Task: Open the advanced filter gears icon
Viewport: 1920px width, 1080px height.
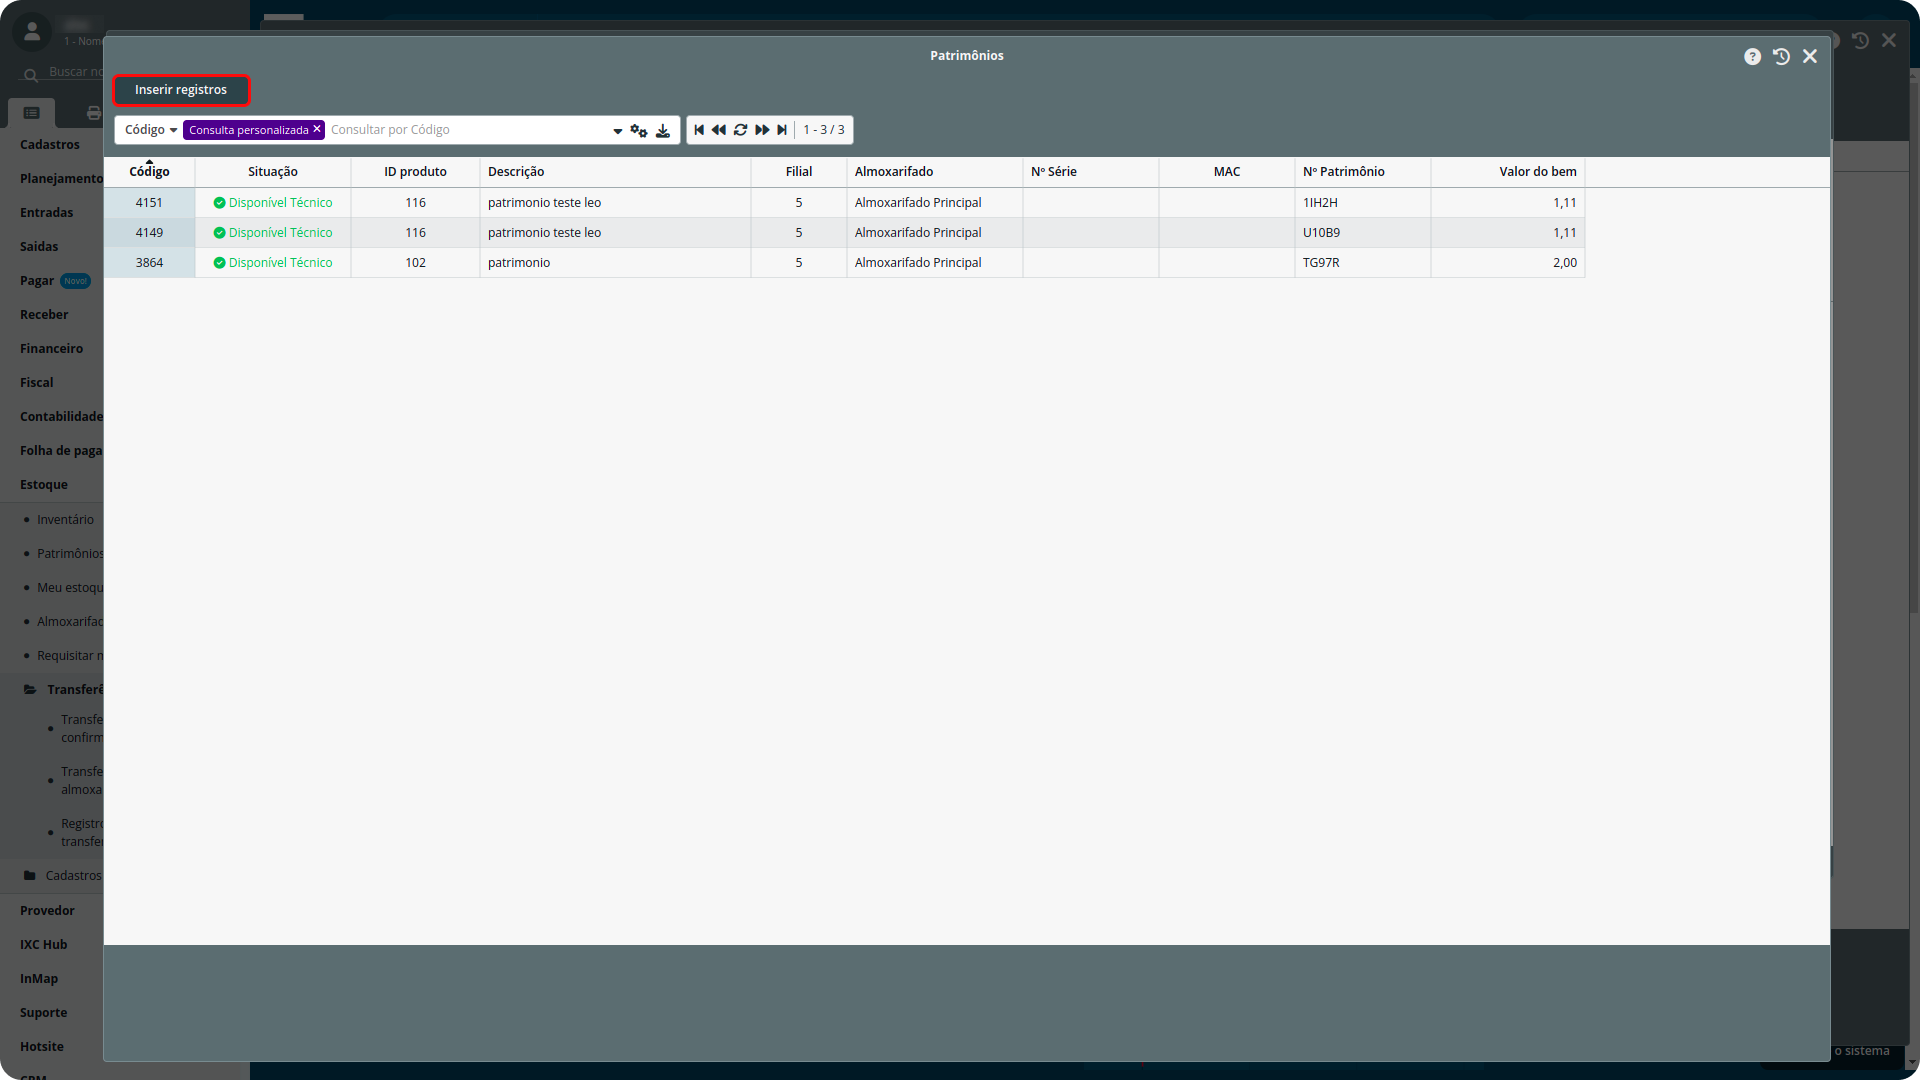Action: pyautogui.click(x=639, y=131)
